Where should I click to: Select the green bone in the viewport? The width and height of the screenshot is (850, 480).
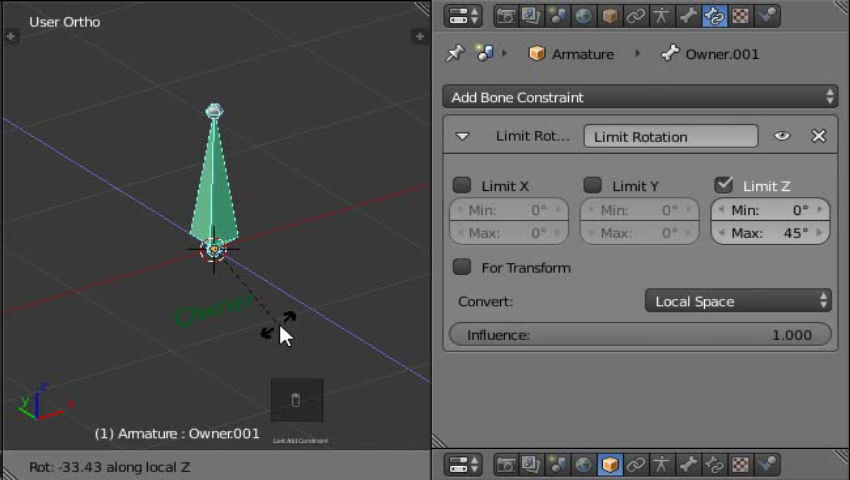pyautogui.click(x=214, y=184)
